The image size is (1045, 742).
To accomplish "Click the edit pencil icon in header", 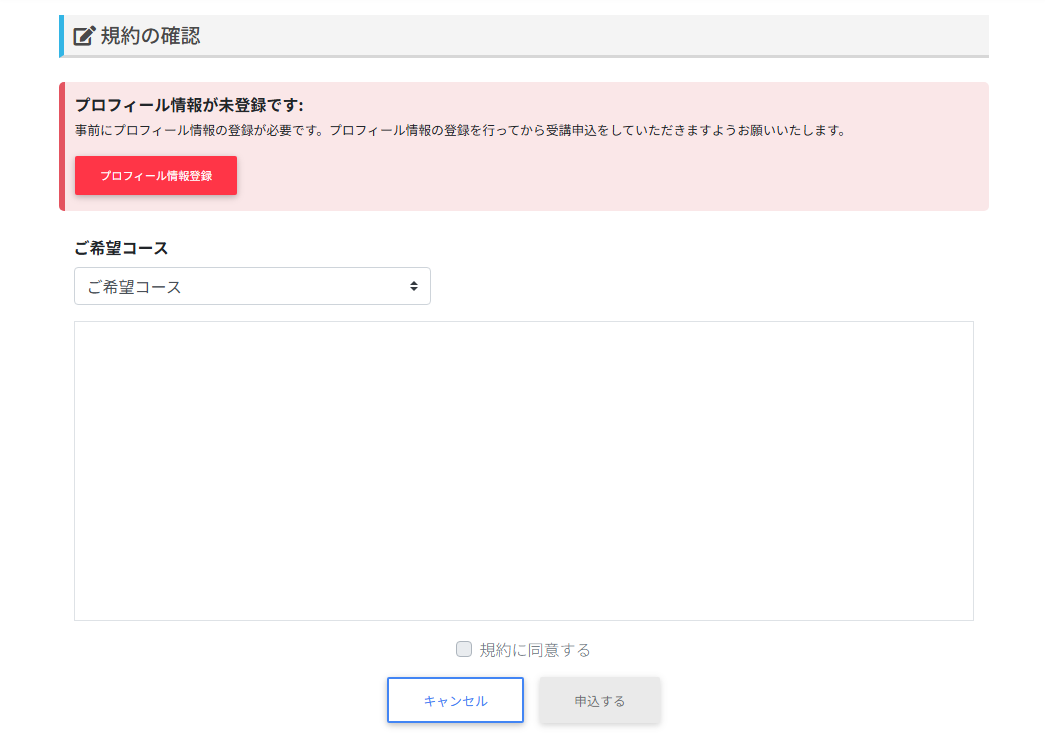I will 85,36.
